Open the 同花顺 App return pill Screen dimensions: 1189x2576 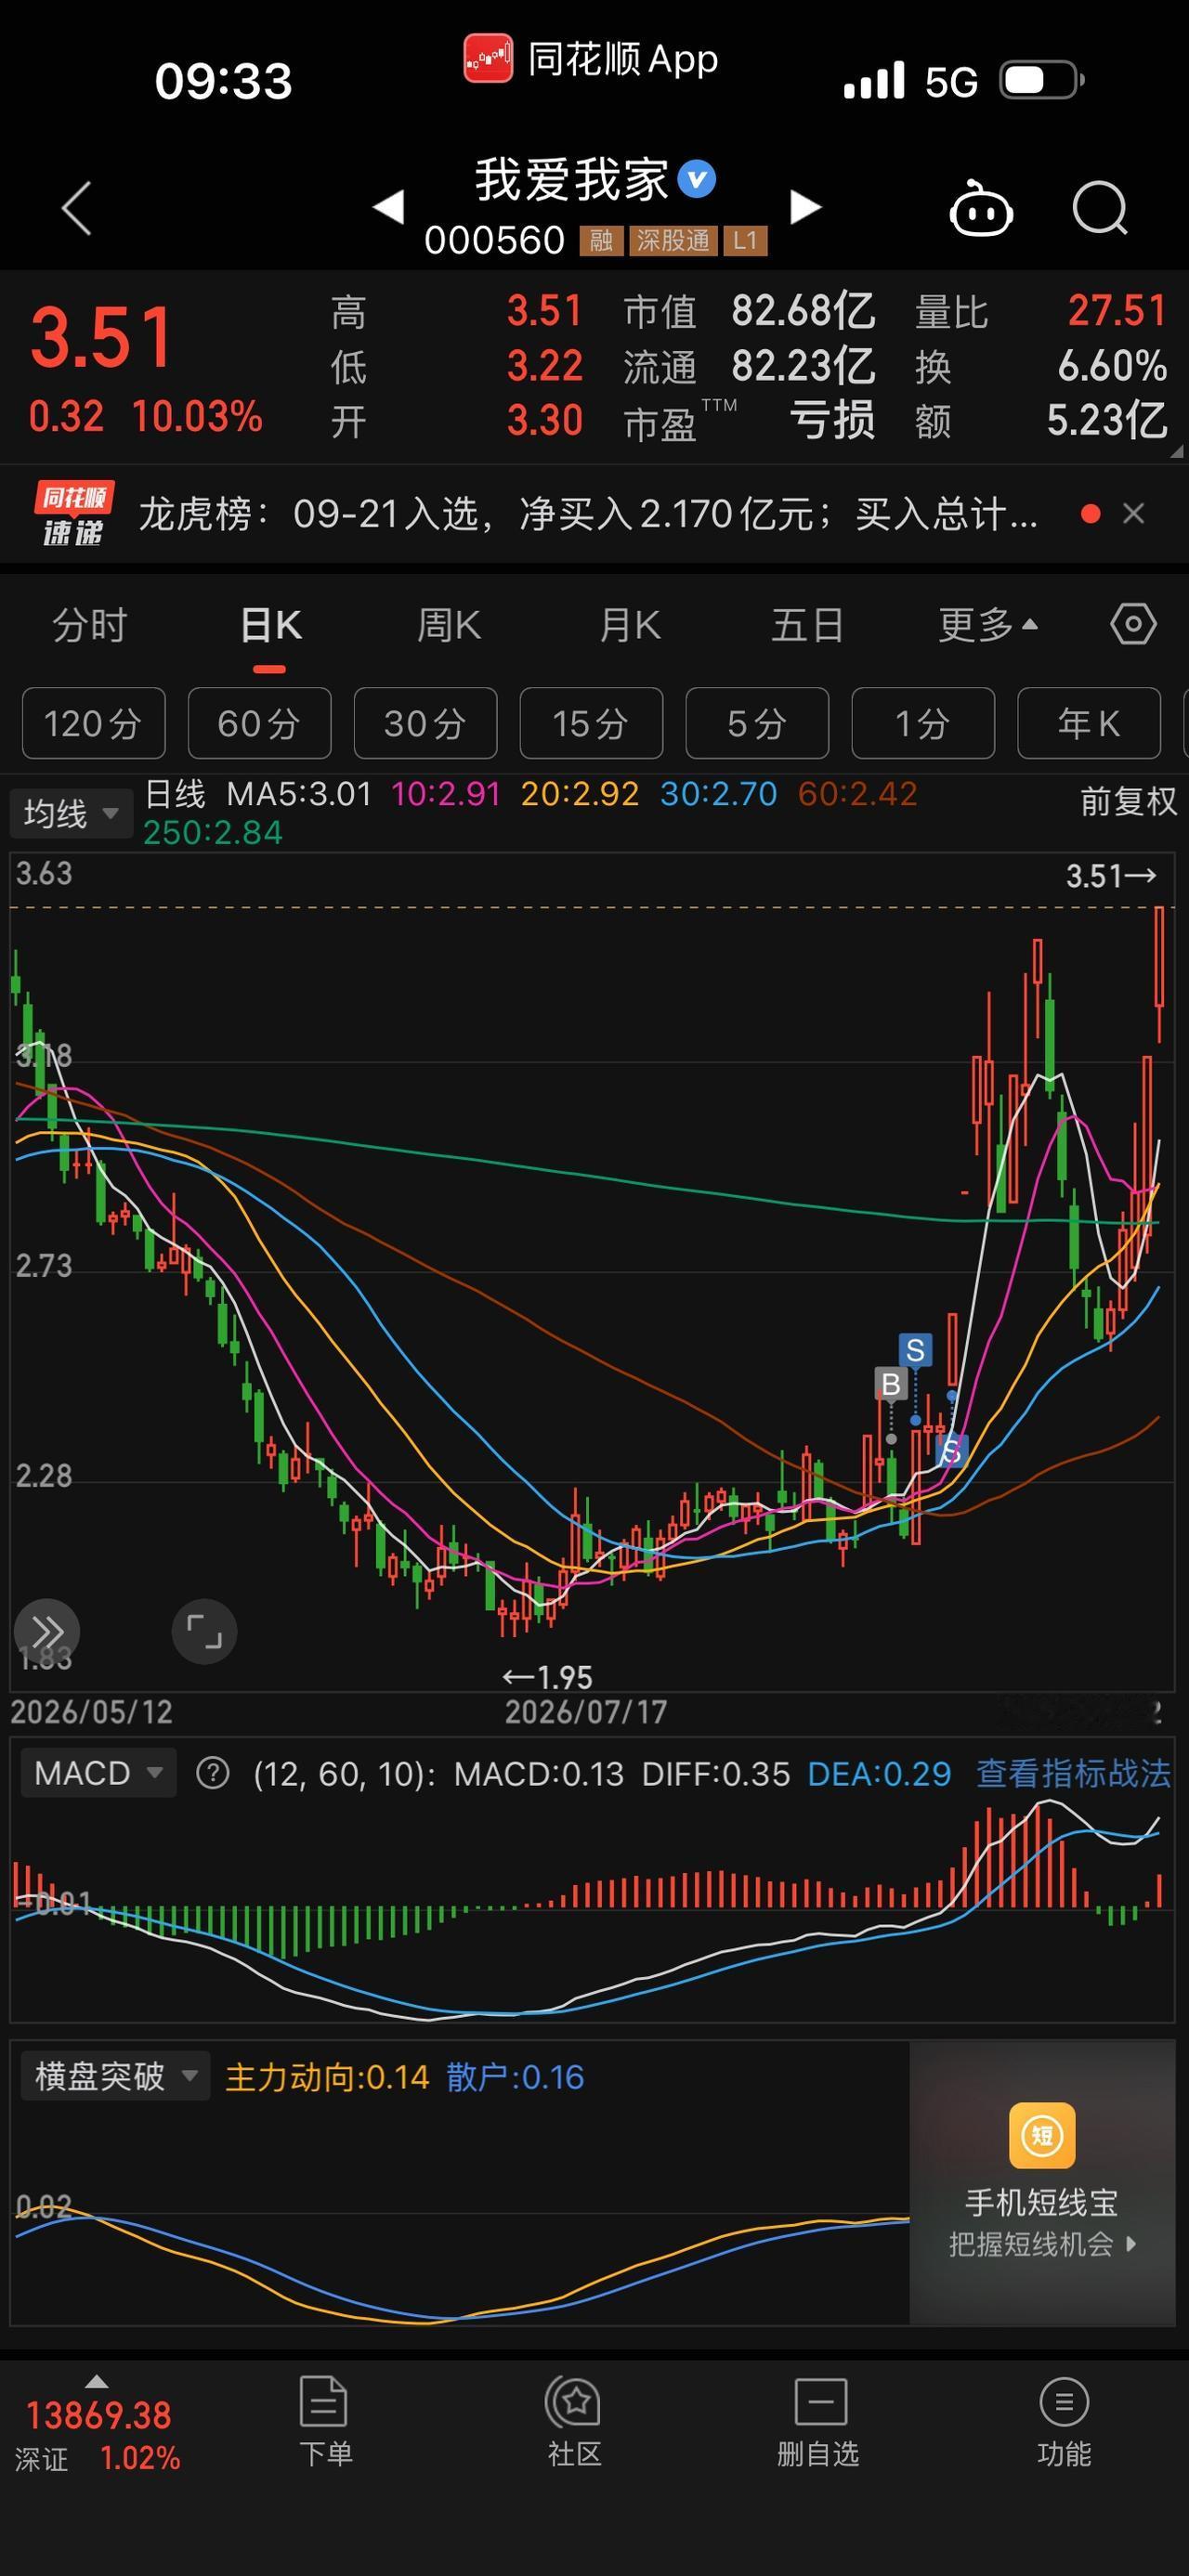click(591, 59)
